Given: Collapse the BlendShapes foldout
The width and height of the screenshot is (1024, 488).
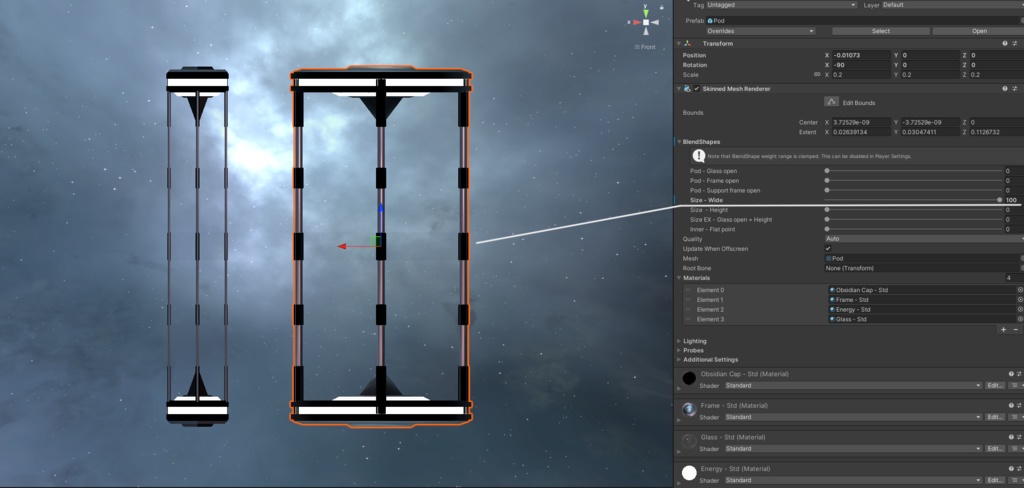Looking at the screenshot, I should [679, 142].
